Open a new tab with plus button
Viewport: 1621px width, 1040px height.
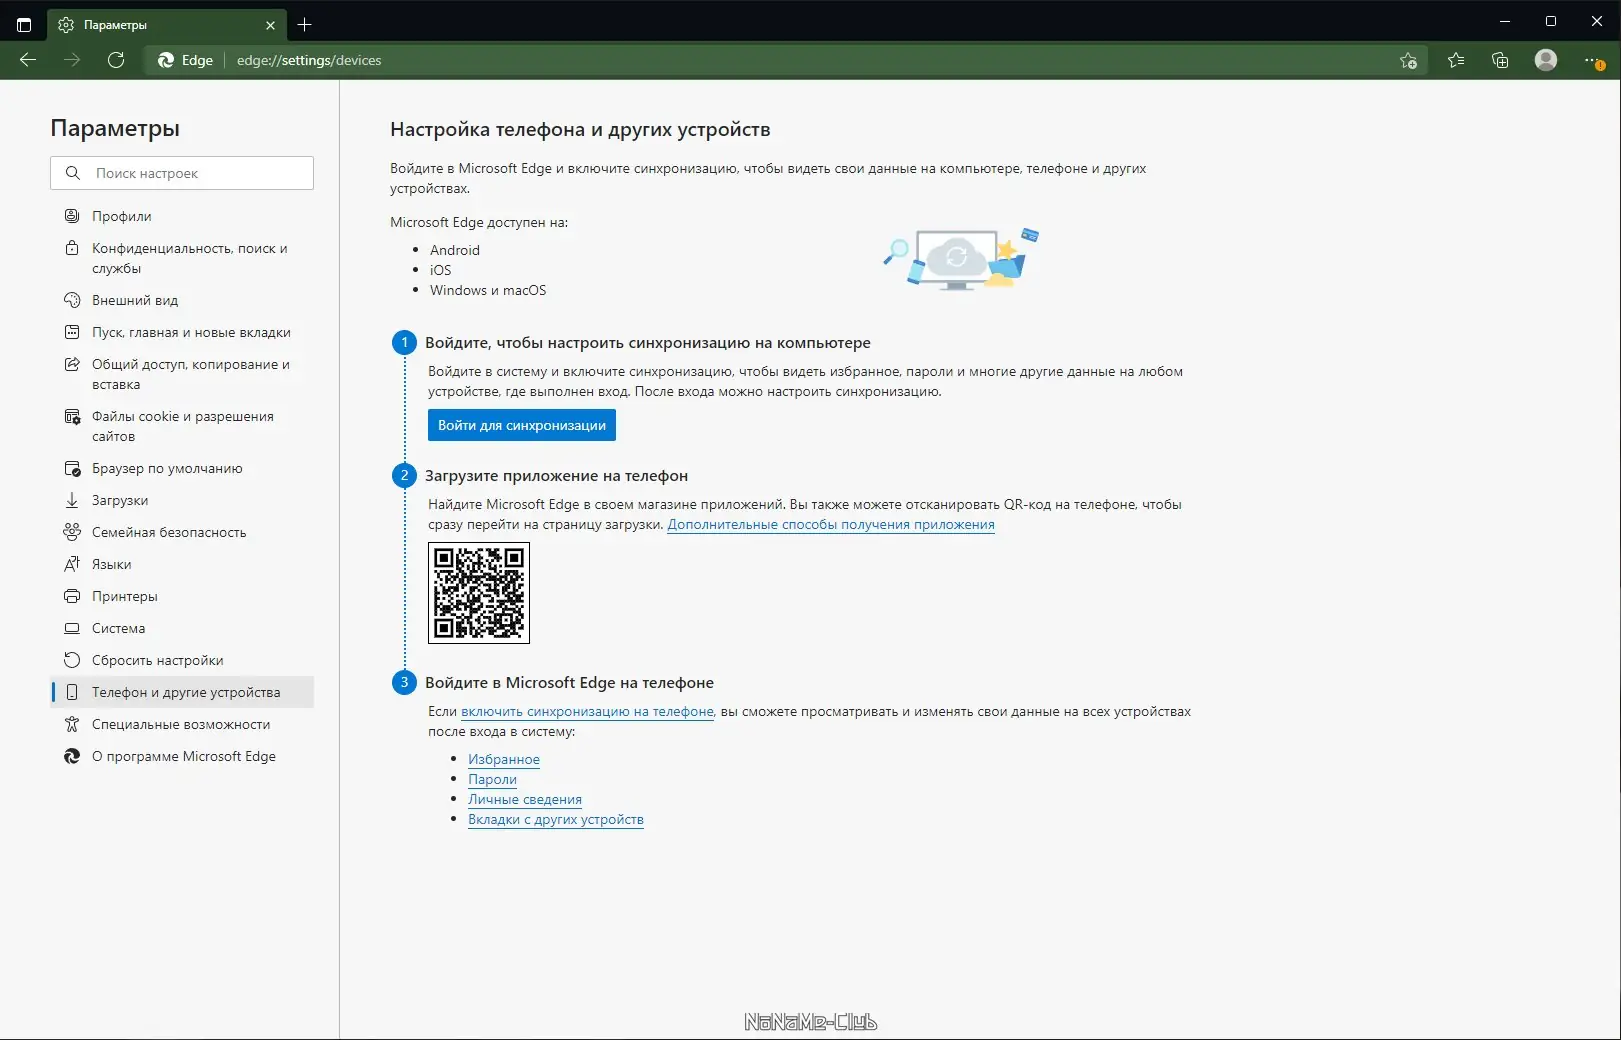pyautogui.click(x=305, y=24)
